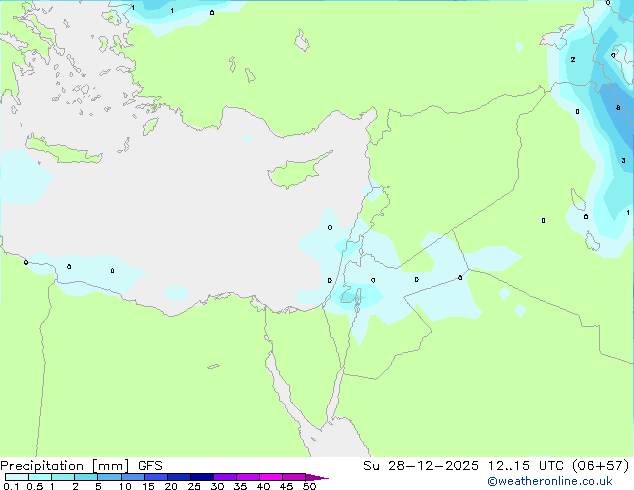The image size is (634, 490).
Task: Click the 5–10 mm blue legend swatch
Action: (x=109, y=477)
